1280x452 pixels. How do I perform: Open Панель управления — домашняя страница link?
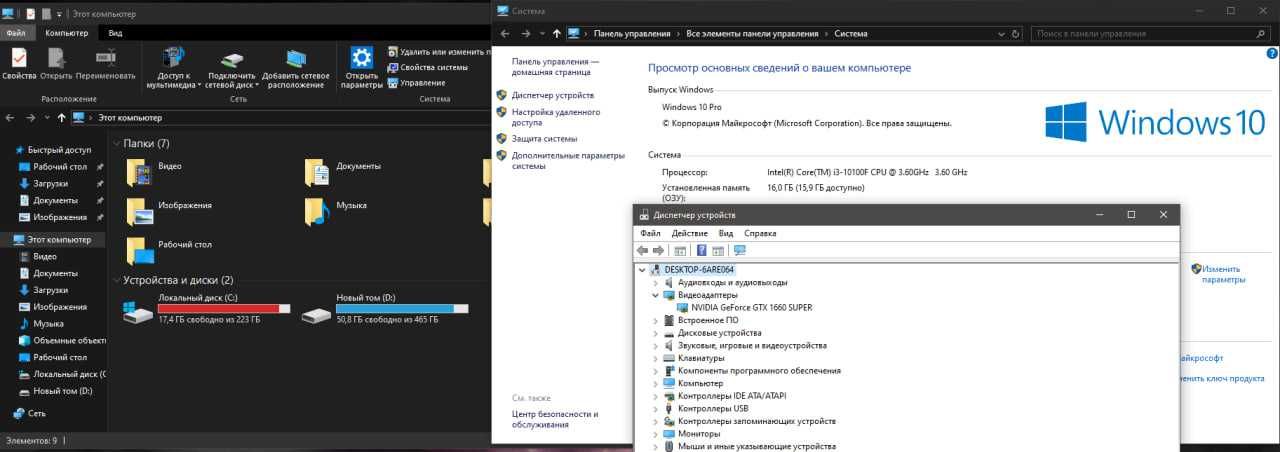pyautogui.click(x=556, y=67)
